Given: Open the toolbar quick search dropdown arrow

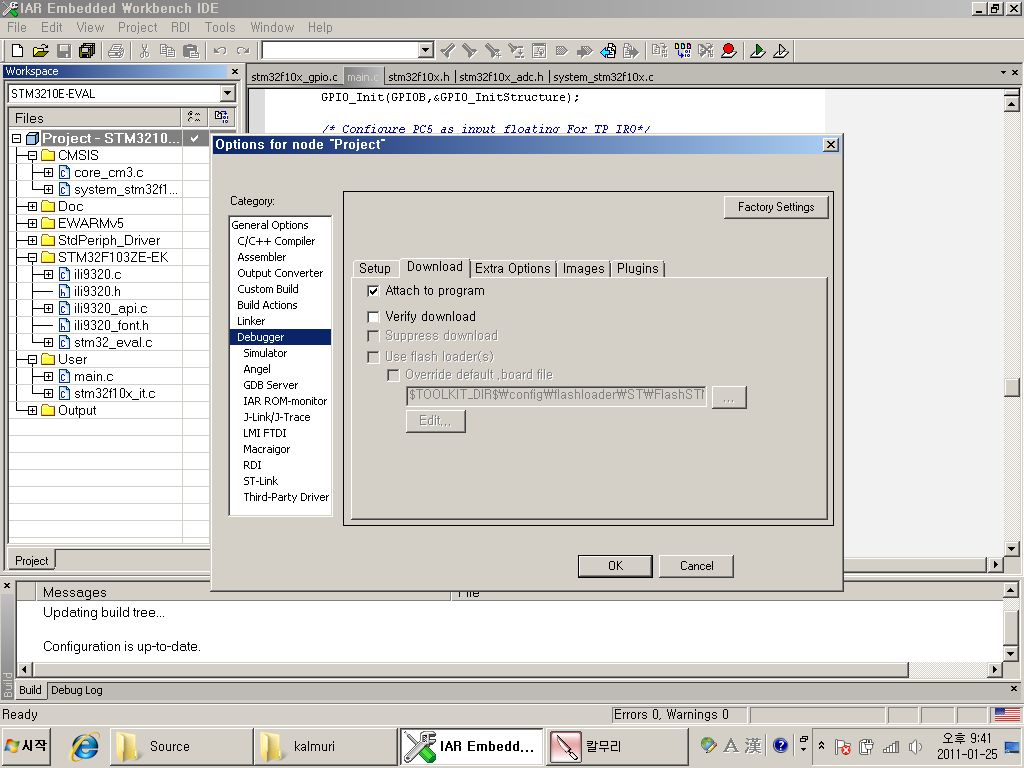Looking at the screenshot, I should tap(426, 50).
